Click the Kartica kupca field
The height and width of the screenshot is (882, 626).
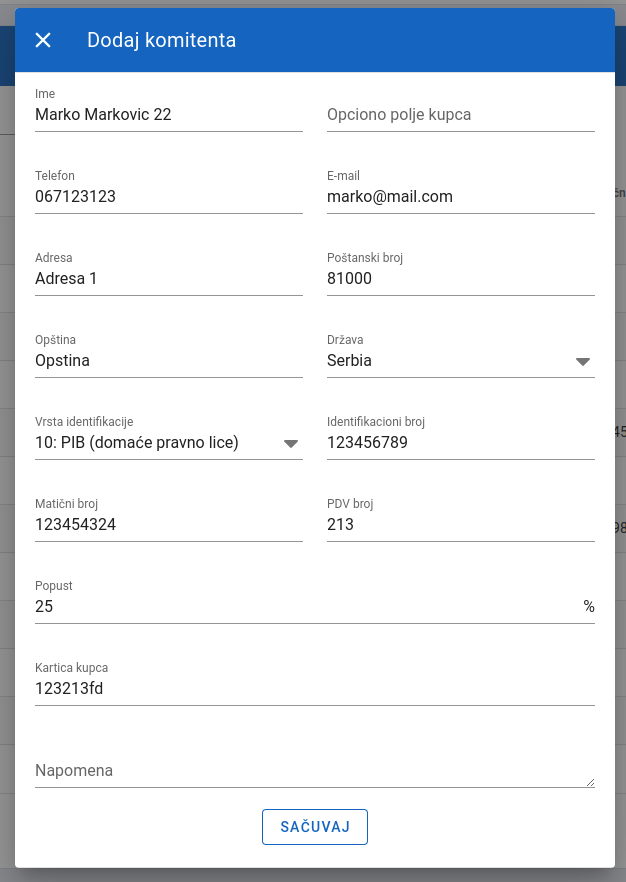(x=314, y=689)
